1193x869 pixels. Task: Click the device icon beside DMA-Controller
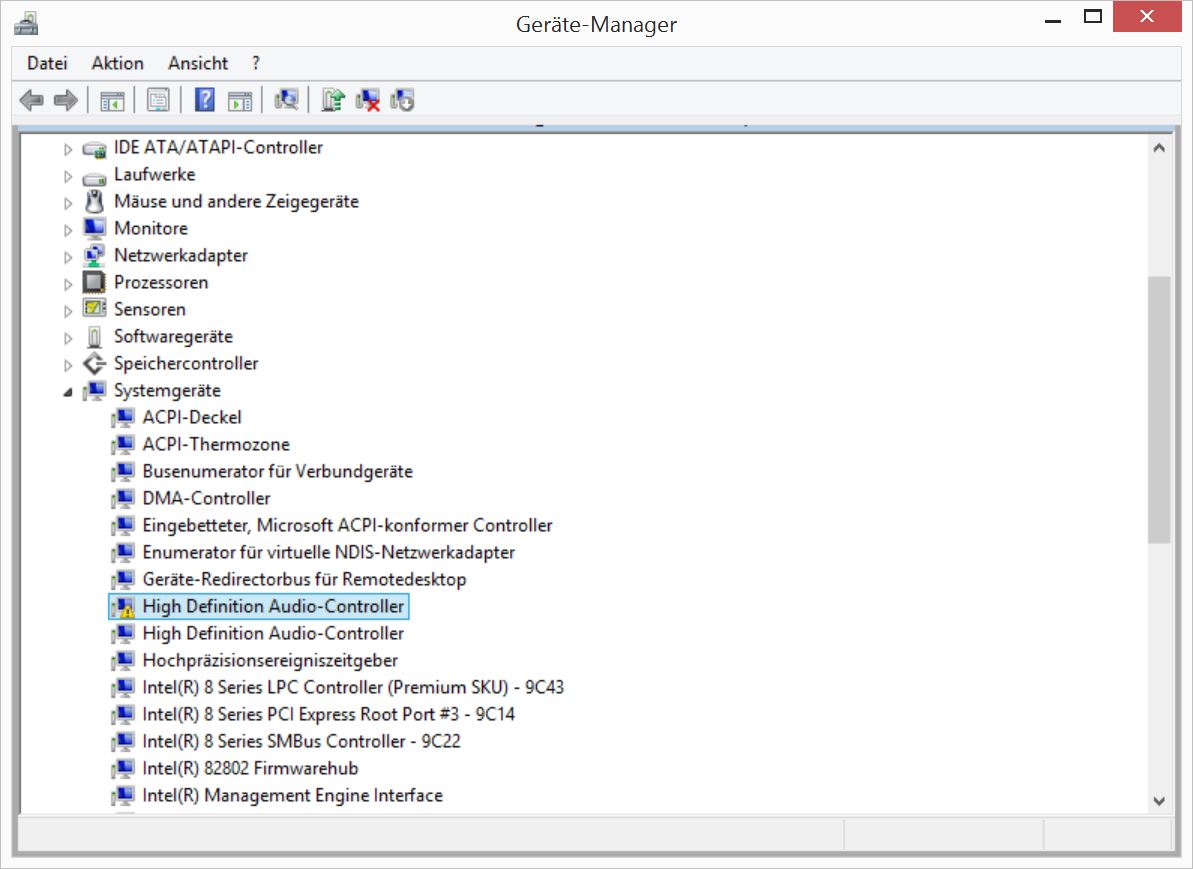[x=122, y=498]
